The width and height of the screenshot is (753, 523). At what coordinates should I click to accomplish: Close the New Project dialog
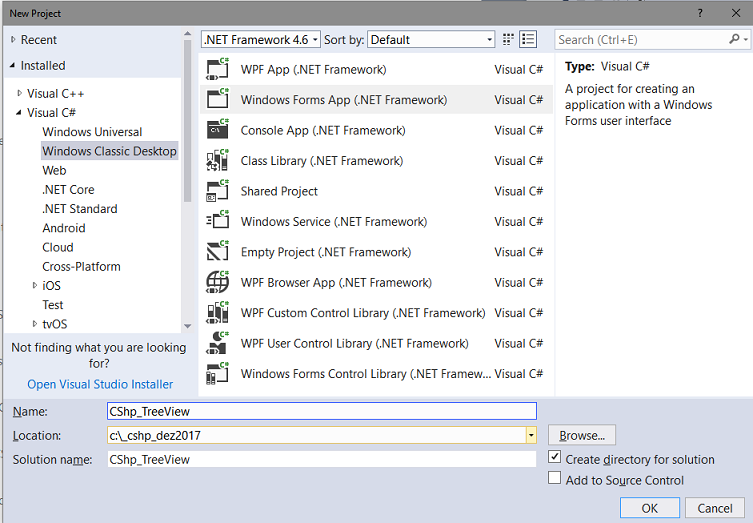coord(736,13)
